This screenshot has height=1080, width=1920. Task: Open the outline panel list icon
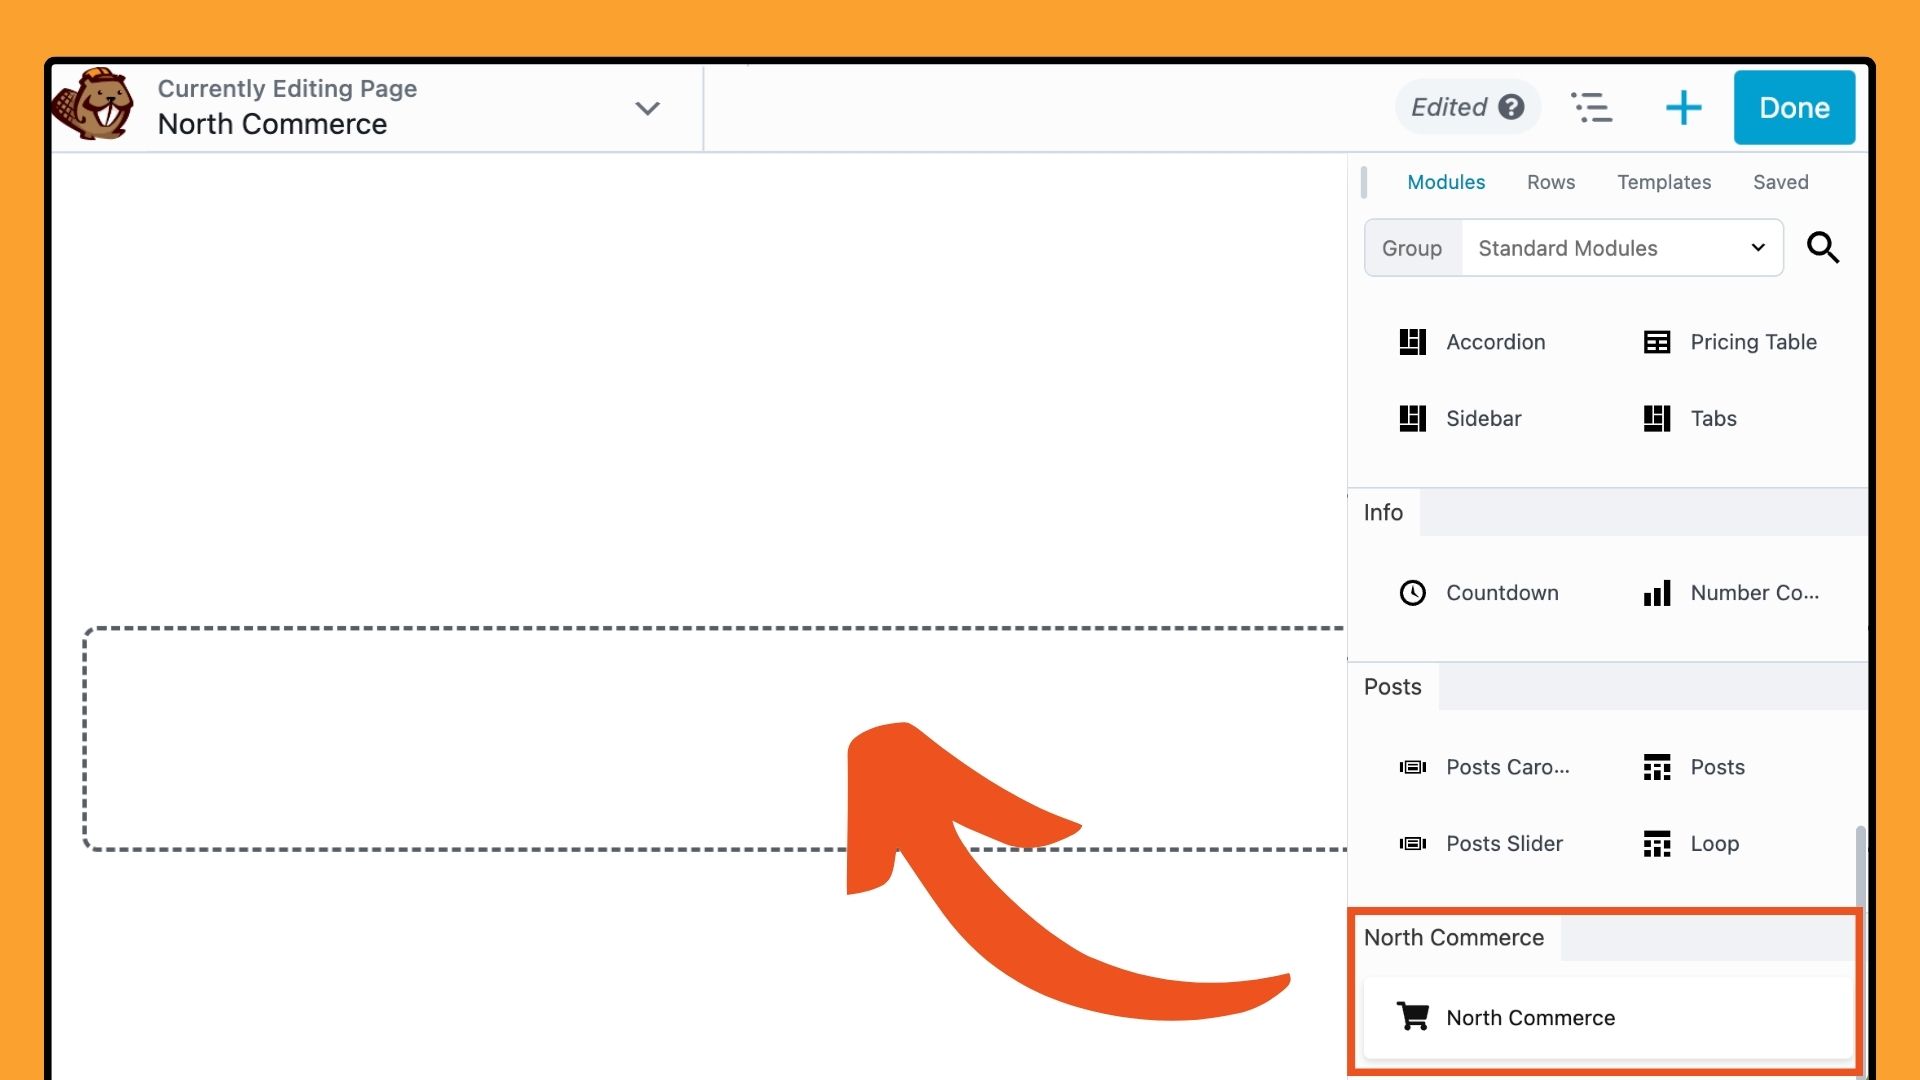[x=1591, y=107]
